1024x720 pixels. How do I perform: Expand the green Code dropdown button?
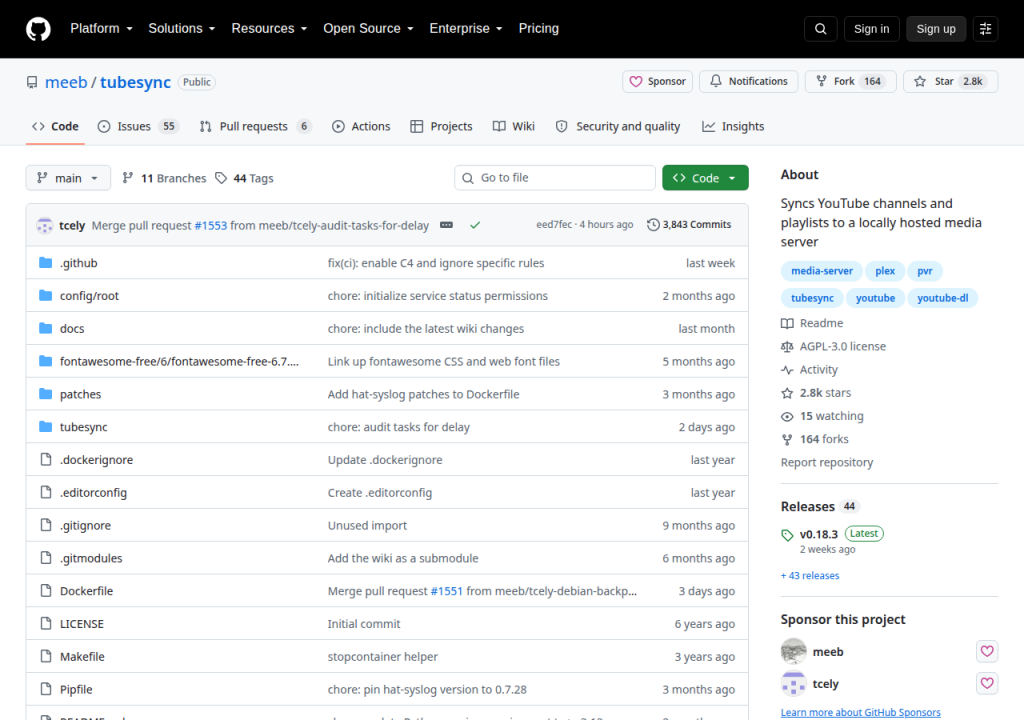(x=705, y=178)
